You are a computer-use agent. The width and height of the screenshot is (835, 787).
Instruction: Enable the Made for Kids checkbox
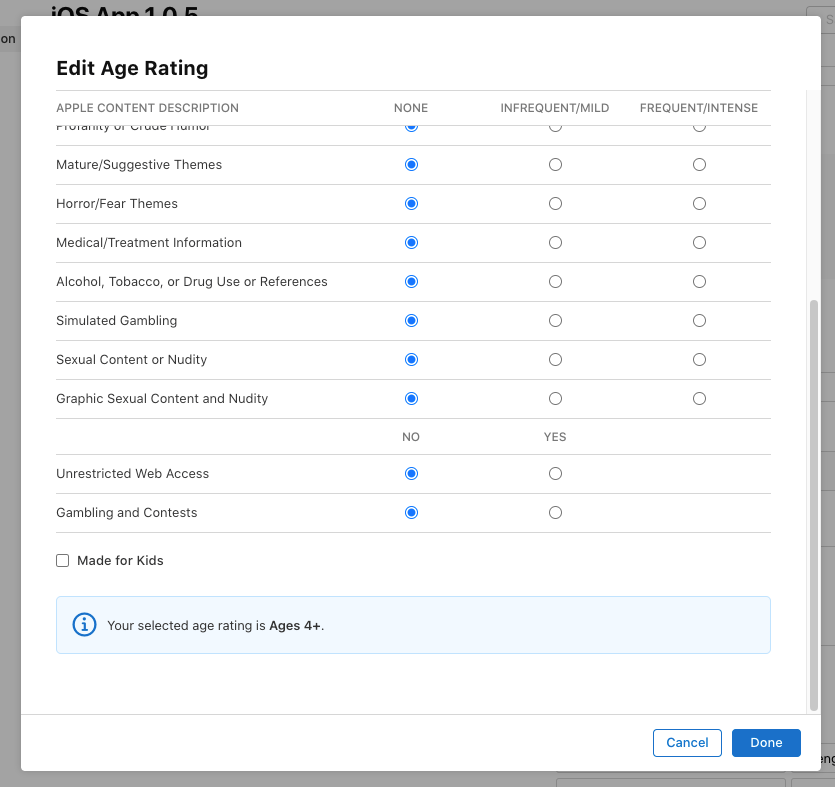tap(63, 561)
